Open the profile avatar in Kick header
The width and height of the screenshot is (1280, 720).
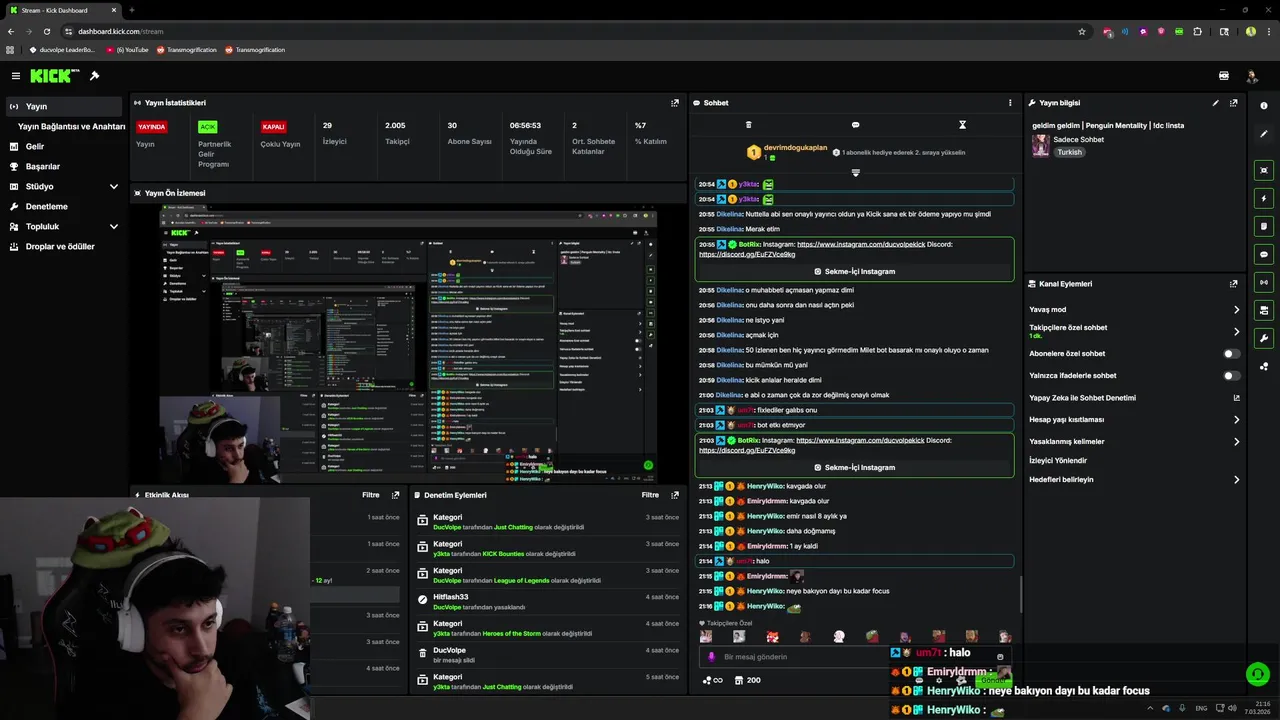[x=1251, y=76]
